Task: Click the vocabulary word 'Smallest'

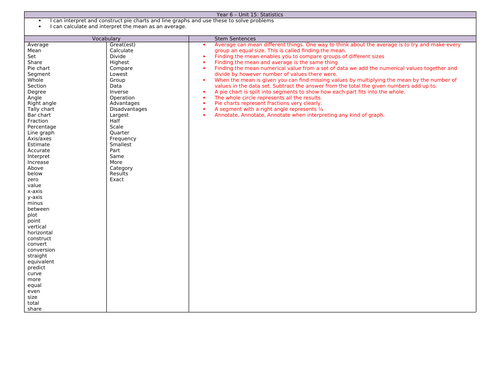Action: coord(121,145)
